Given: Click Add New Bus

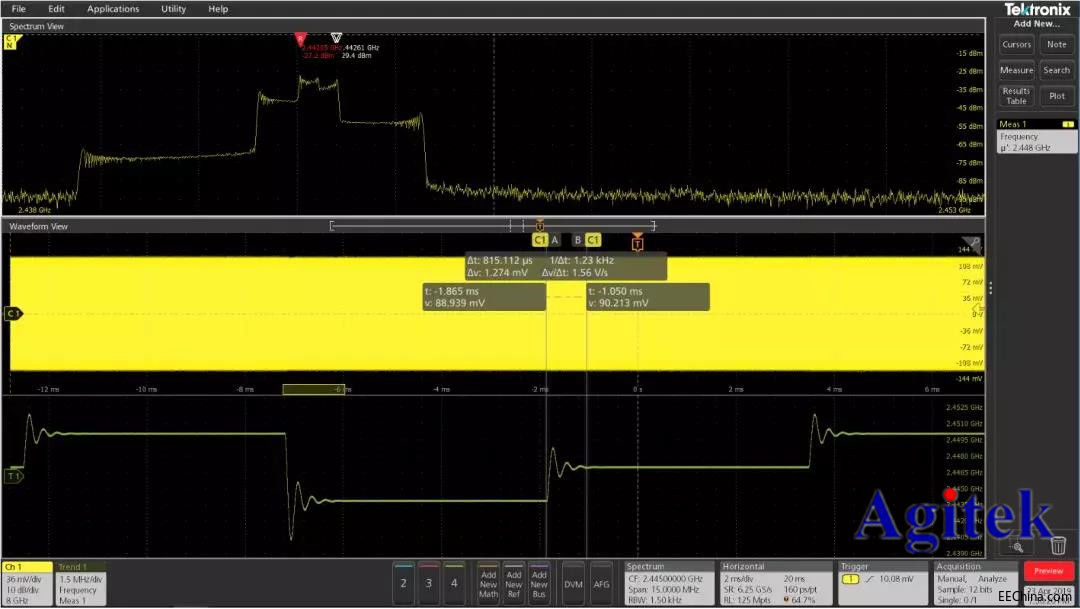Looking at the screenshot, I should pyautogui.click(x=539, y=584).
